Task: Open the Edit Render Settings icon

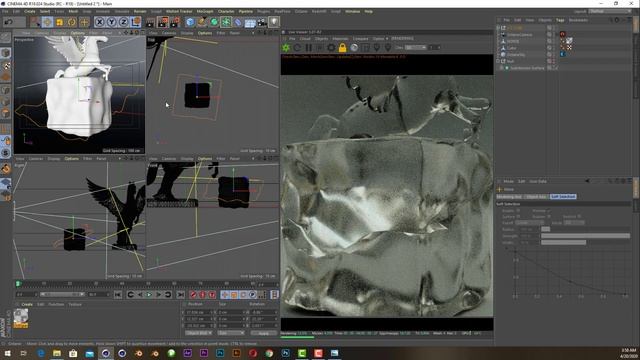Action: [175, 22]
